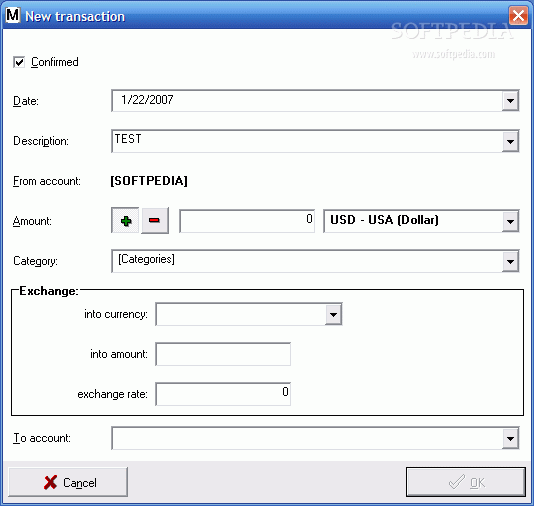This screenshot has width=534, height=506.
Task: Expand the To account dropdown arrow
Action: pyautogui.click(x=510, y=438)
